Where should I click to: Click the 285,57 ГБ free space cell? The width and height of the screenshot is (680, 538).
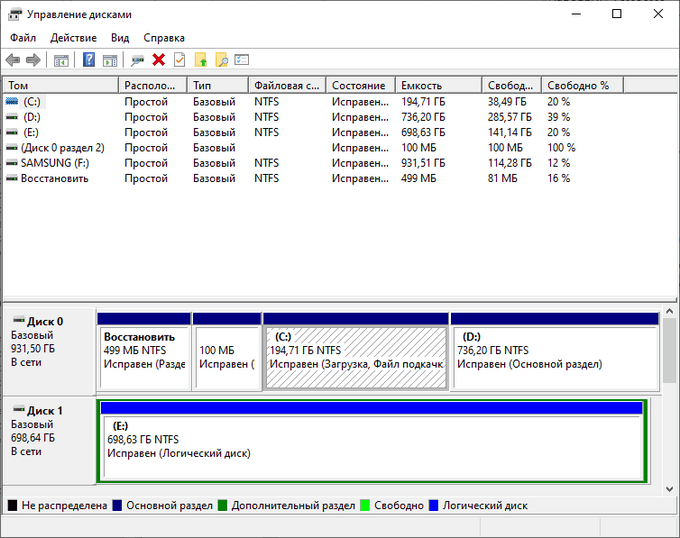point(510,117)
